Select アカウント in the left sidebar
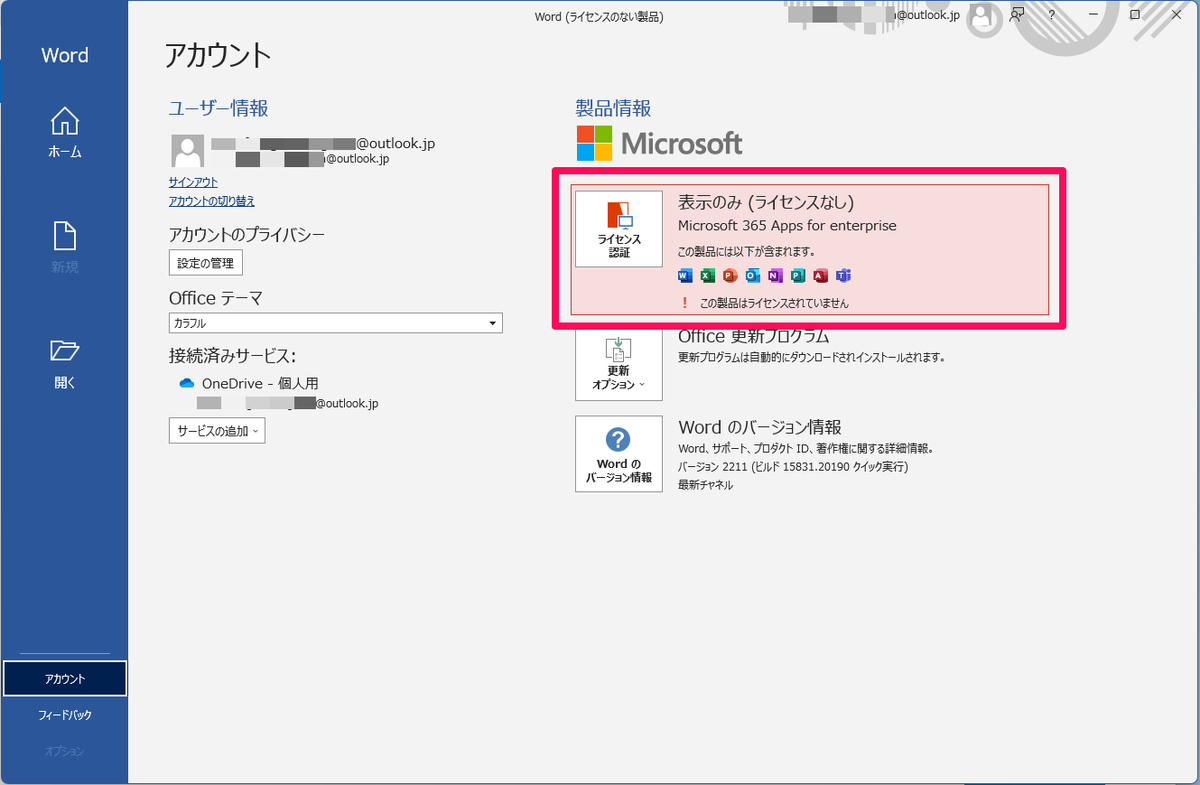 [65, 679]
